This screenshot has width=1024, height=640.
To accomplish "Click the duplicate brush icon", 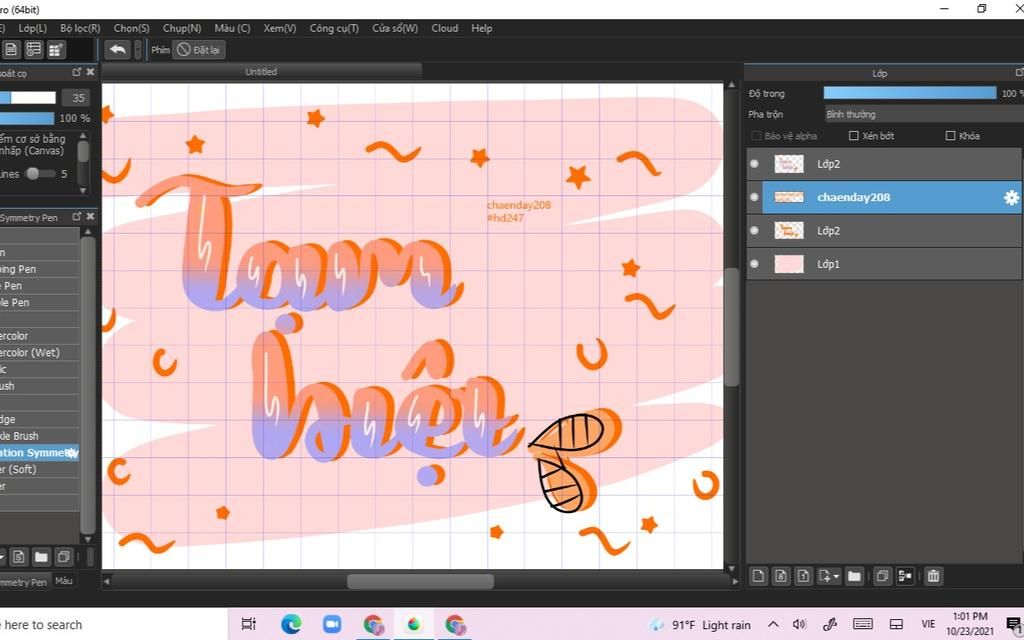I will (x=63, y=557).
